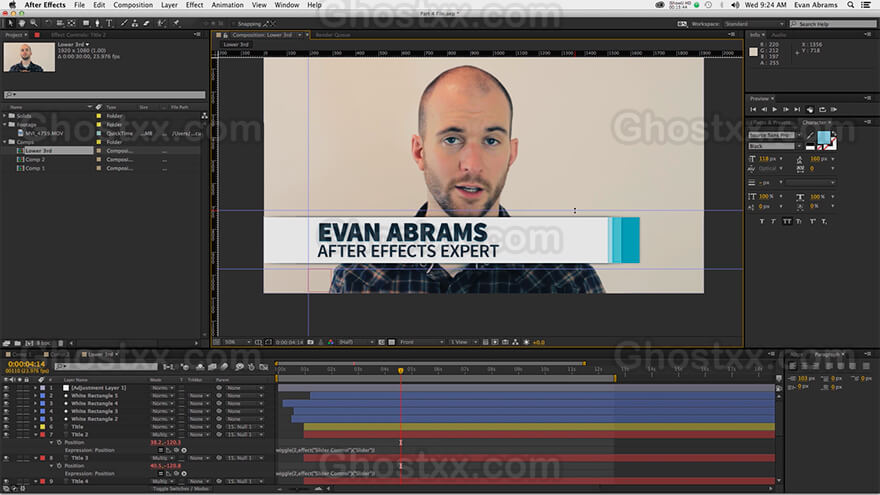Click the eyedropper in Character panel
The width and height of the screenshot is (880, 495).
click(x=810, y=135)
